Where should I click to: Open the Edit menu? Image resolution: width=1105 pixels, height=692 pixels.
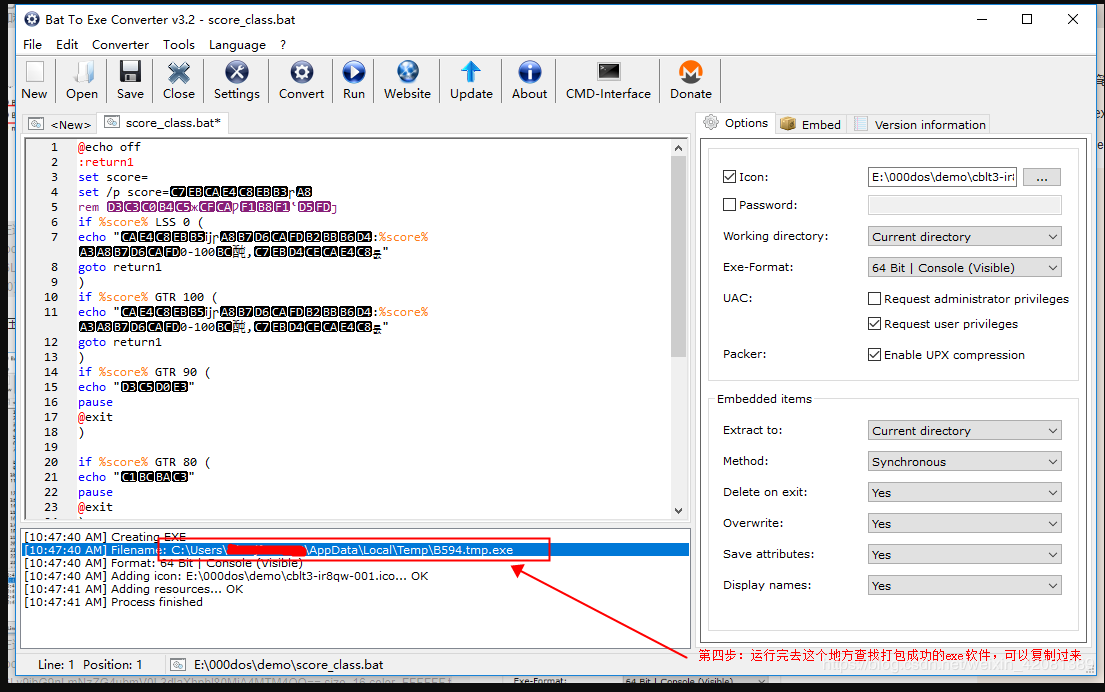pyautogui.click(x=67, y=44)
